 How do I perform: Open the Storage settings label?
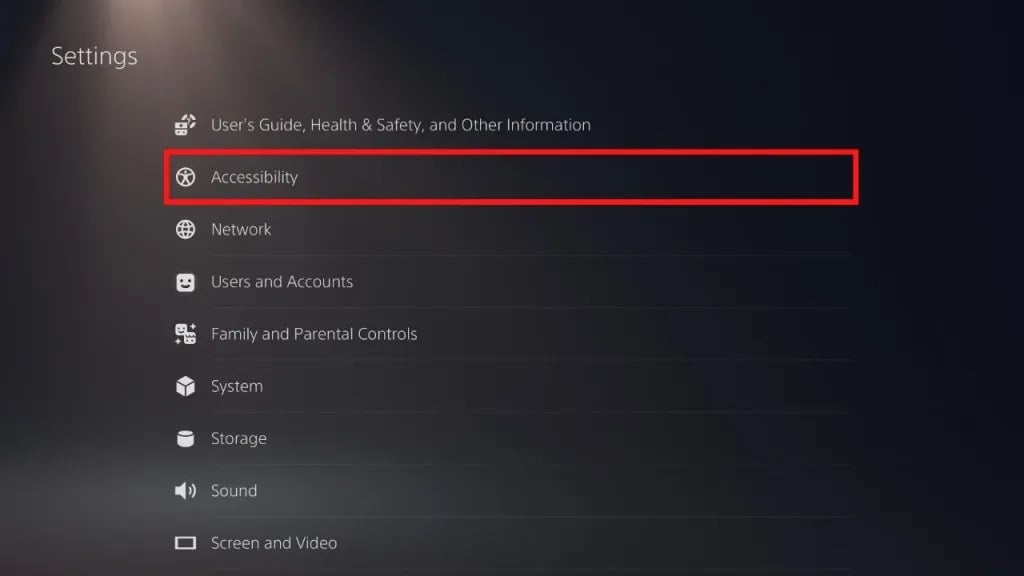coord(239,438)
